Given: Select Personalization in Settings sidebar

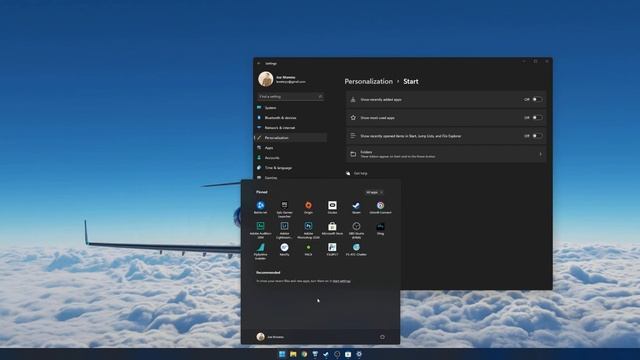Looking at the screenshot, I should coord(291,138).
